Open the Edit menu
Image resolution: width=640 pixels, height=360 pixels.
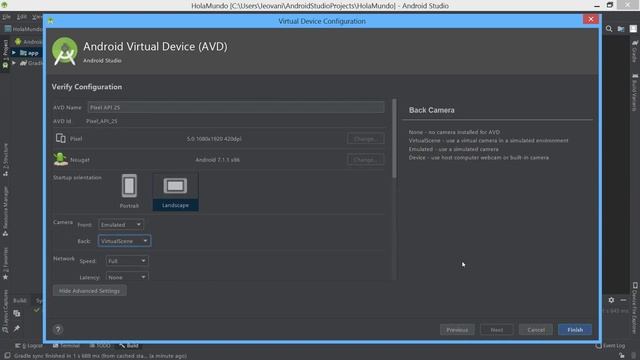22,17
